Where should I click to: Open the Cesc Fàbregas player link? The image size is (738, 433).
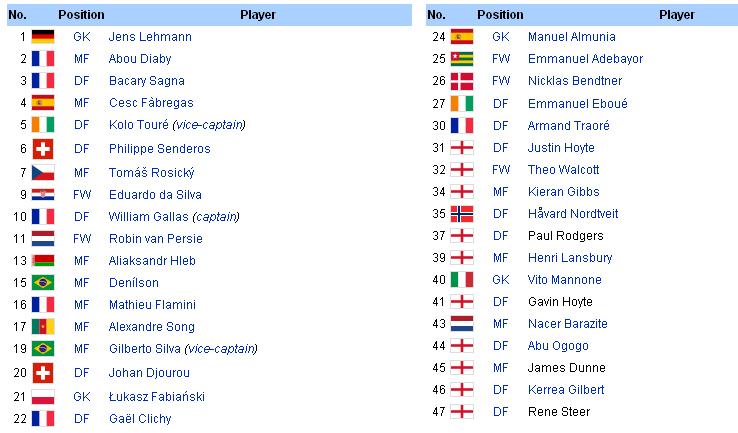(x=151, y=103)
